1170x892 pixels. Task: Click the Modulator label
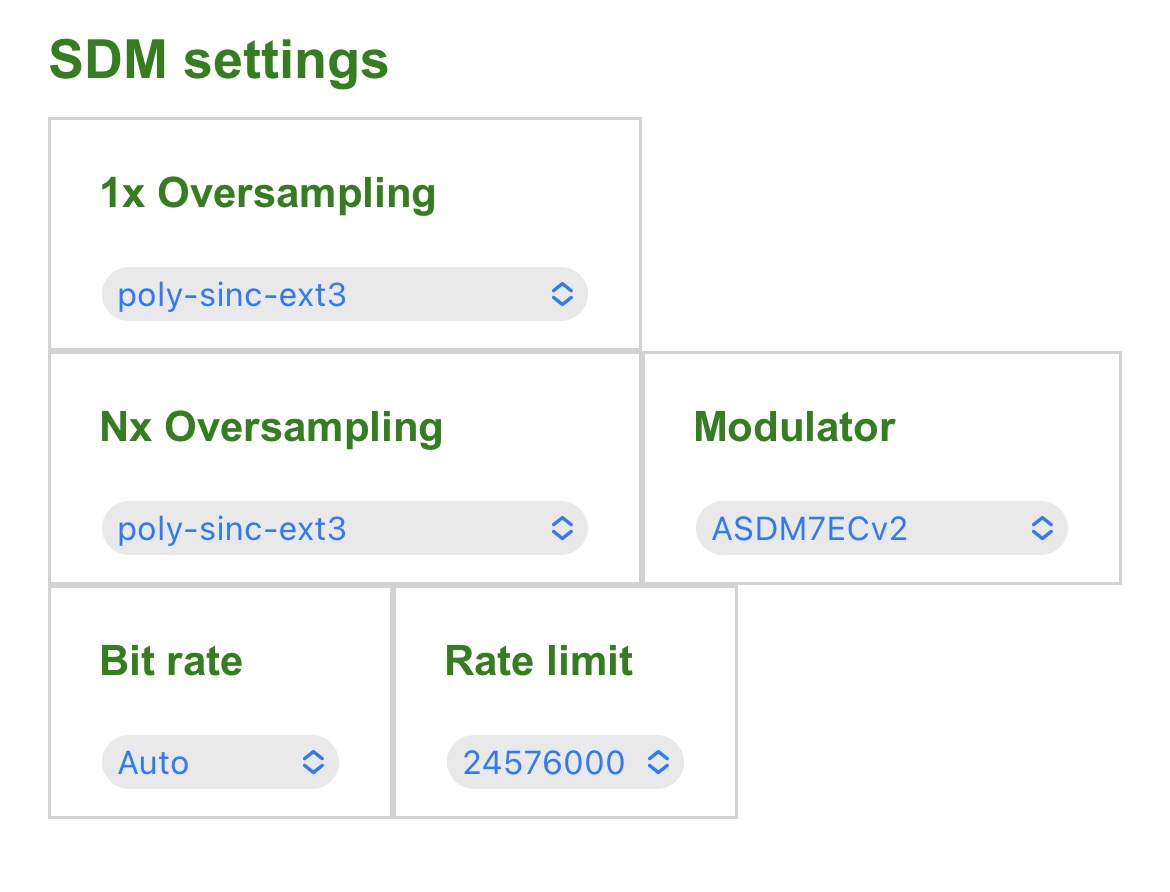pyautogui.click(x=794, y=427)
